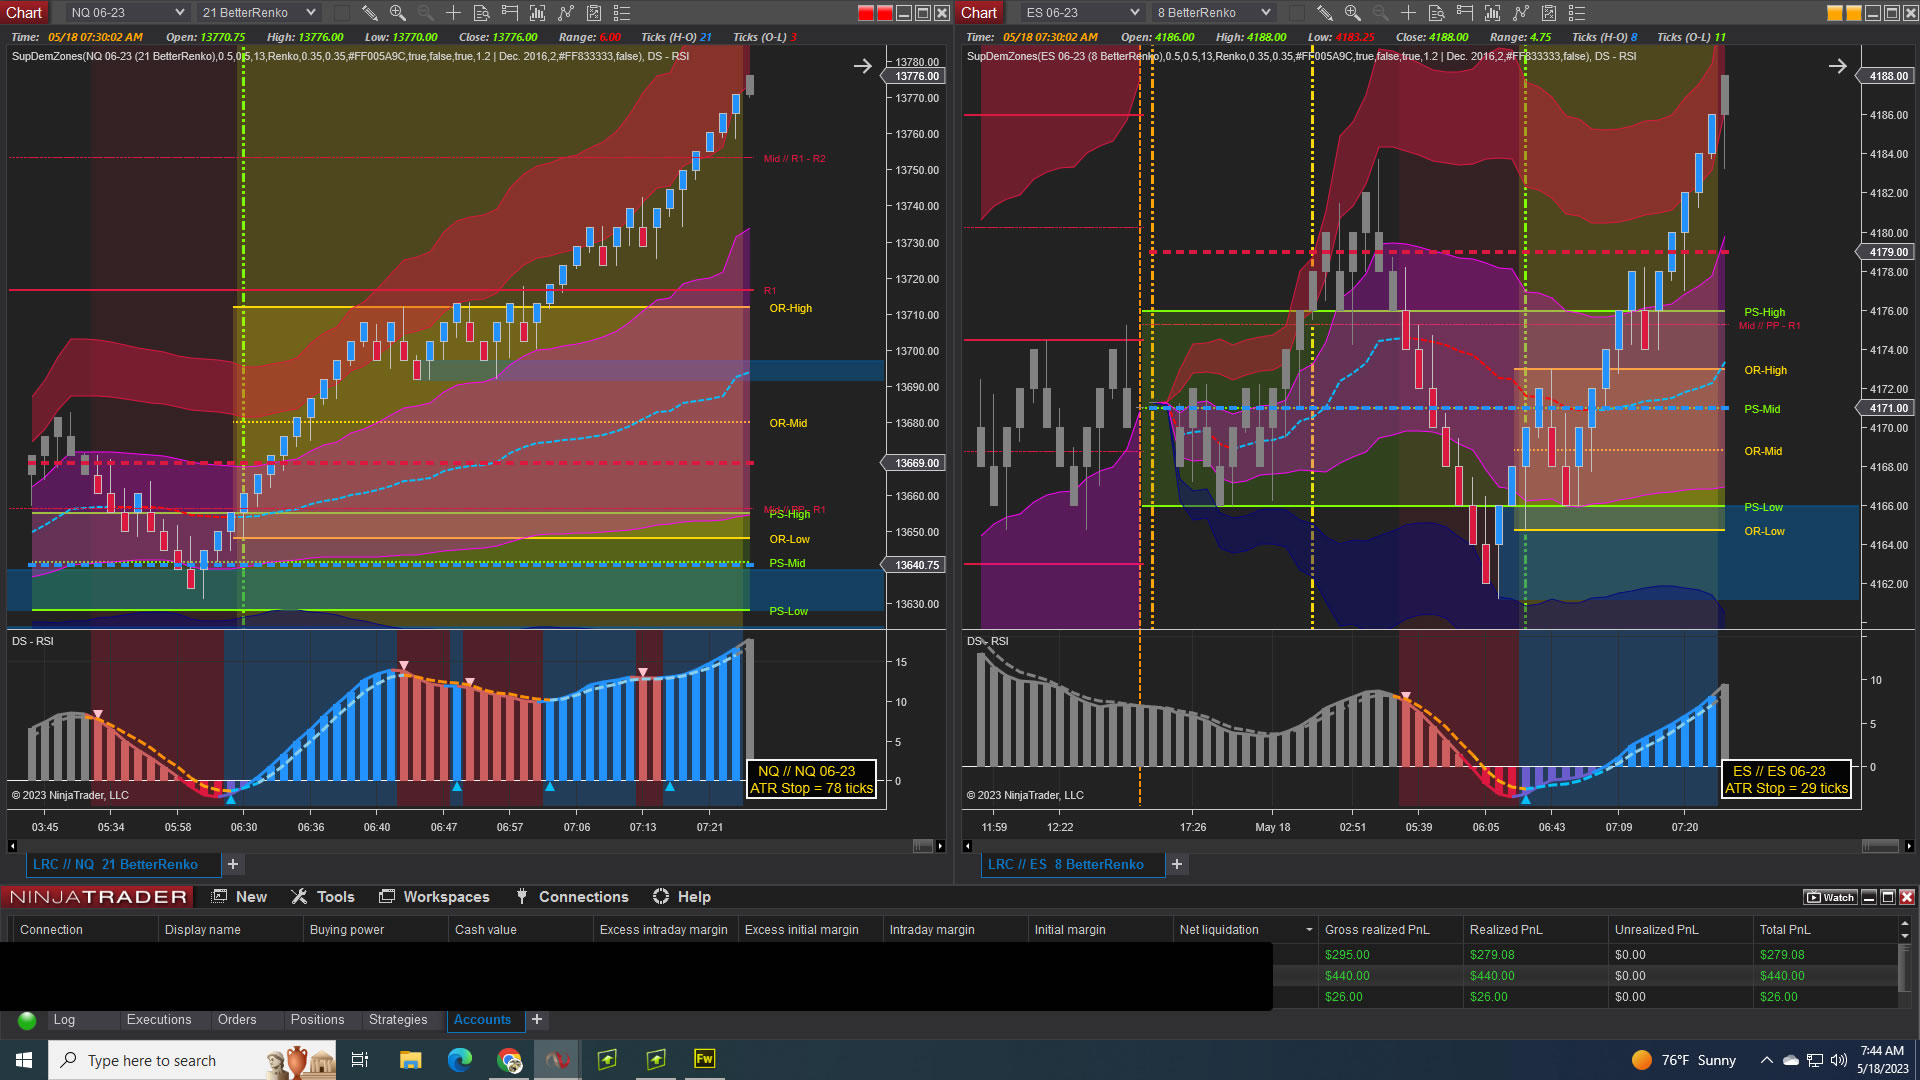Open properties list icon in NQ chart
Image resolution: width=1920 pixels, height=1080 pixels.
(622, 13)
